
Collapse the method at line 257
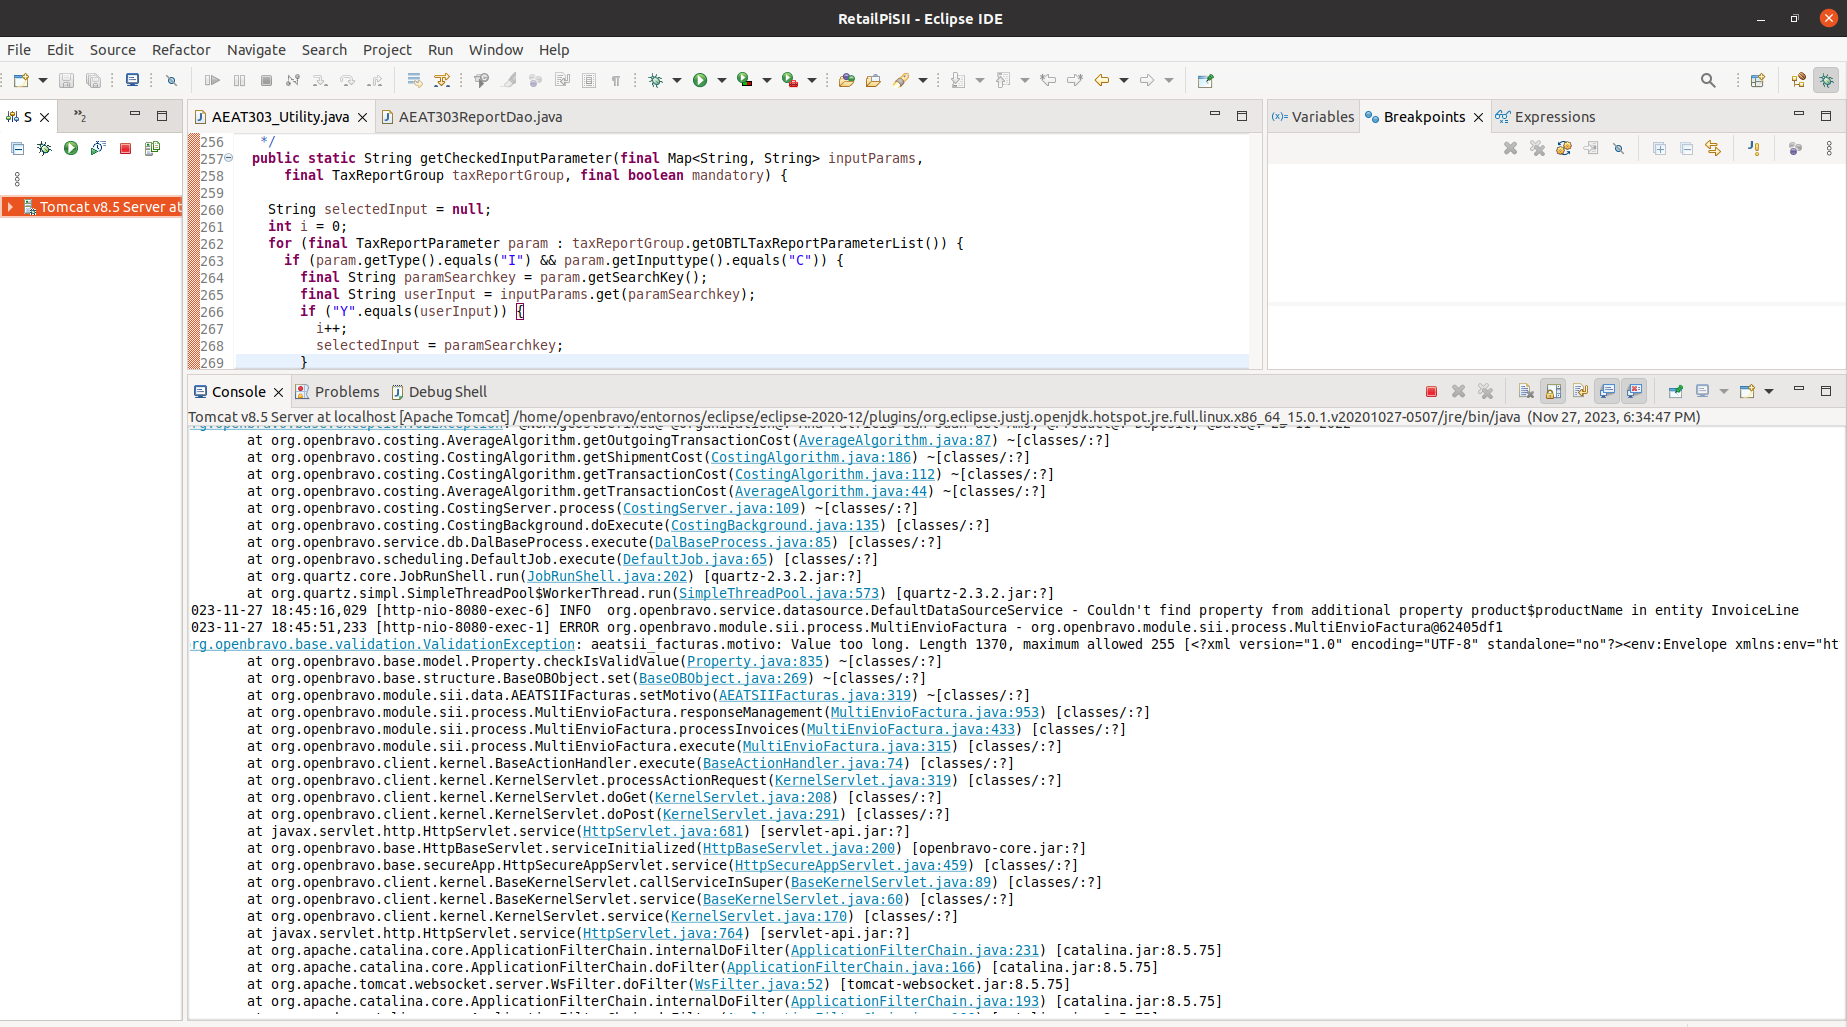228,158
